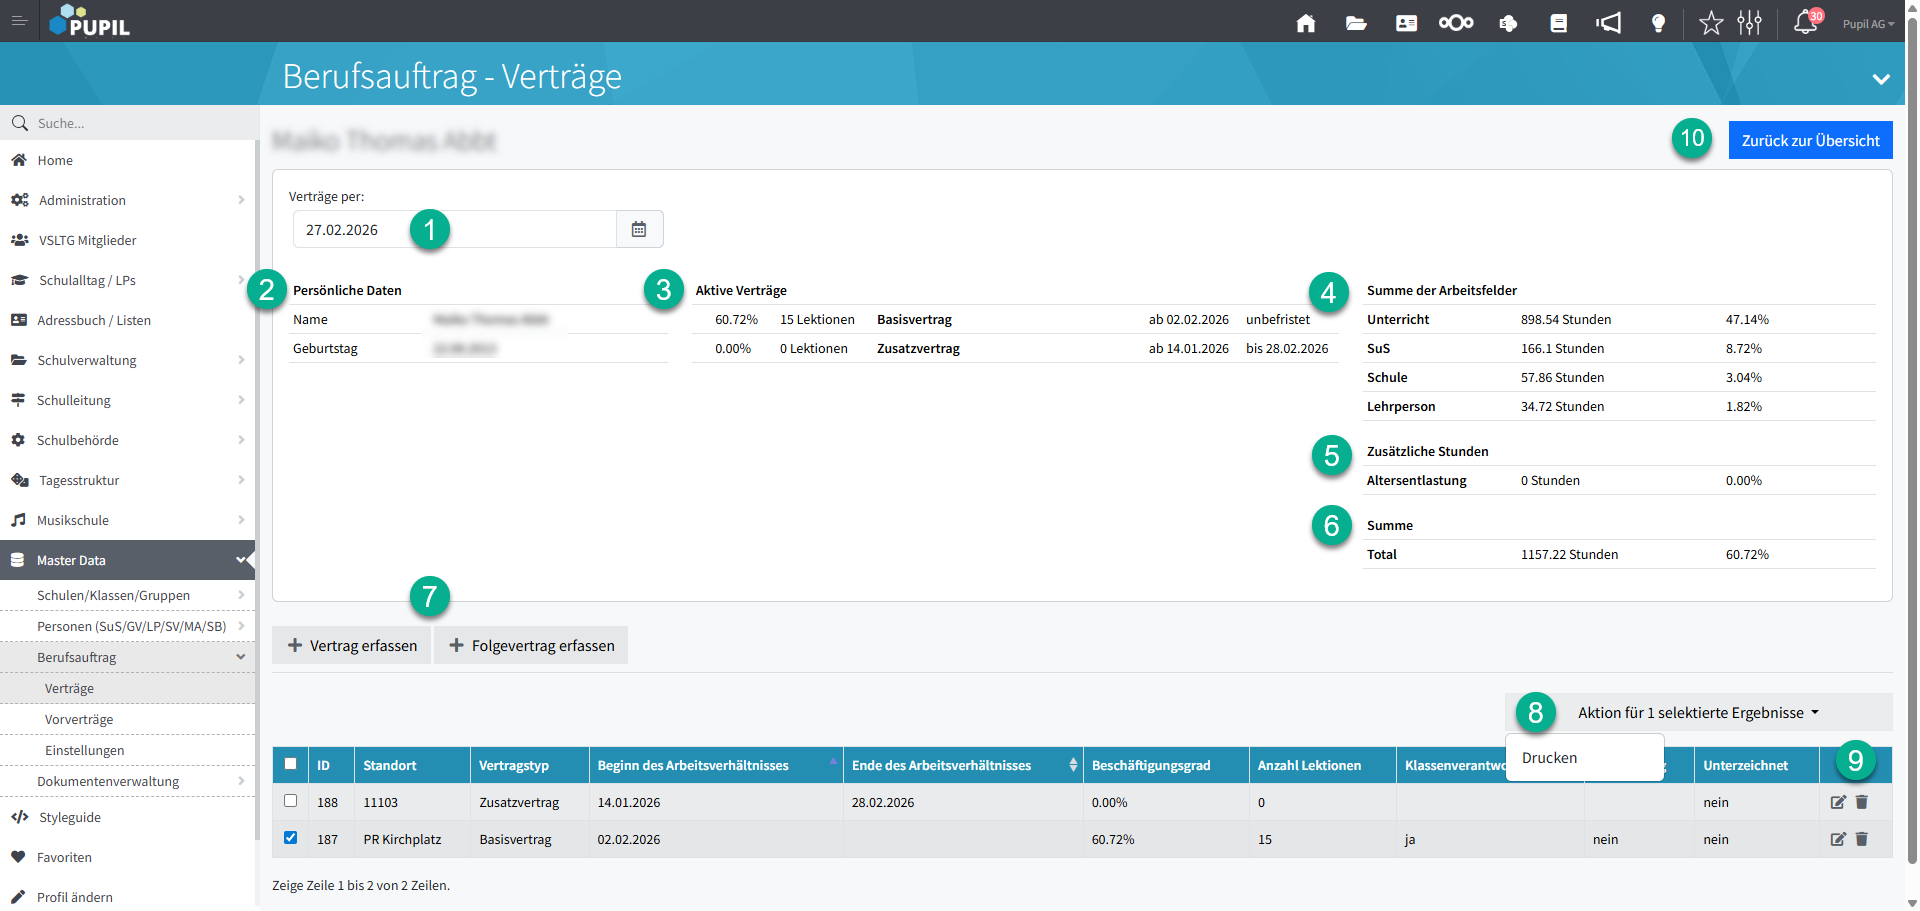Open the calendar date picker icon
The image size is (1920, 911).
pyautogui.click(x=639, y=230)
